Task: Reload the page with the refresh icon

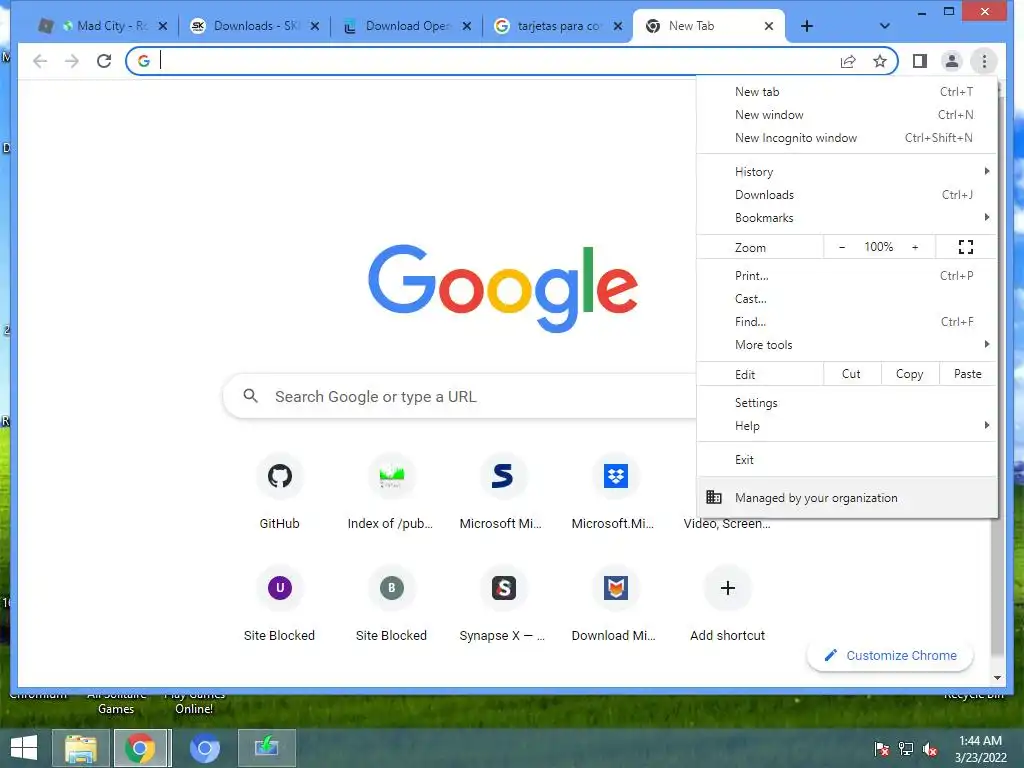Action: click(x=104, y=61)
